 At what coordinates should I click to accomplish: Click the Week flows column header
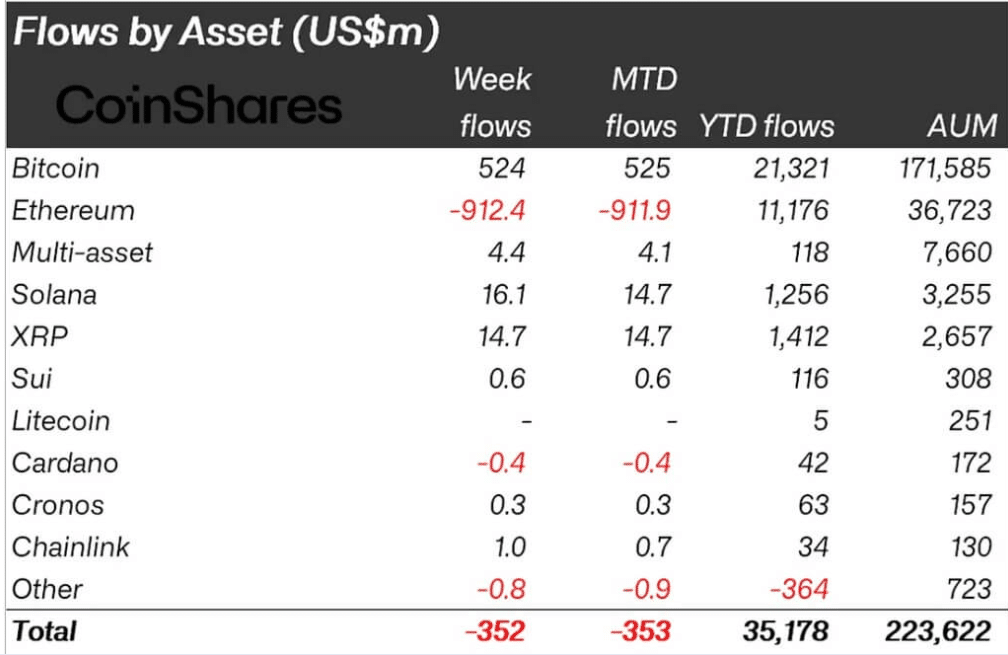click(x=492, y=102)
